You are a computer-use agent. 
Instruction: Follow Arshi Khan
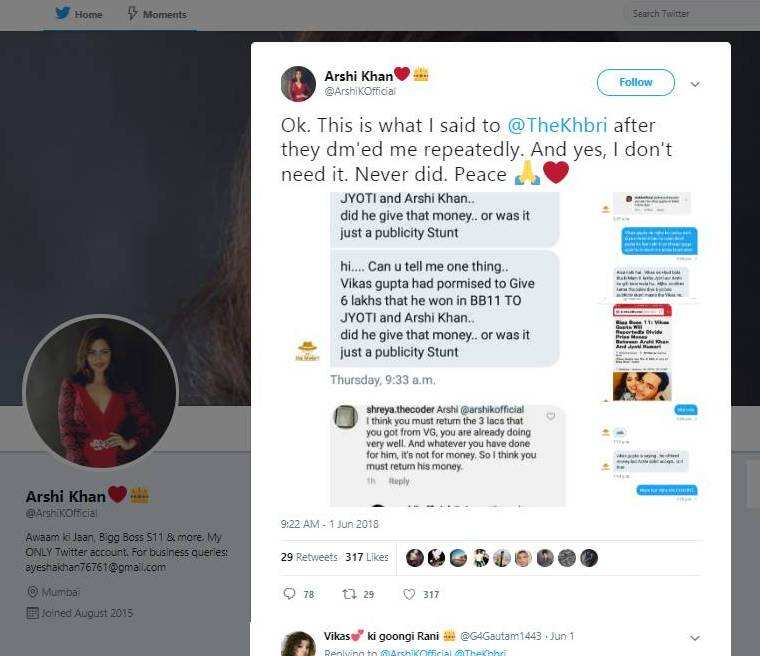[x=635, y=82]
